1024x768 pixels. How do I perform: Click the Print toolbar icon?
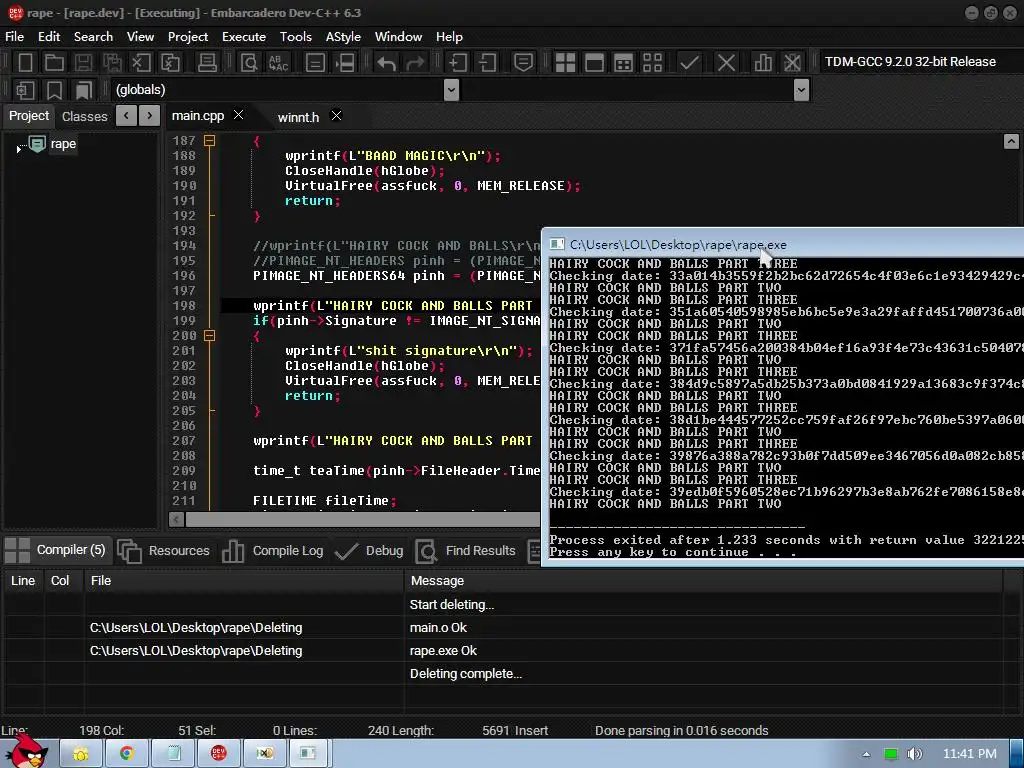tap(207, 63)
